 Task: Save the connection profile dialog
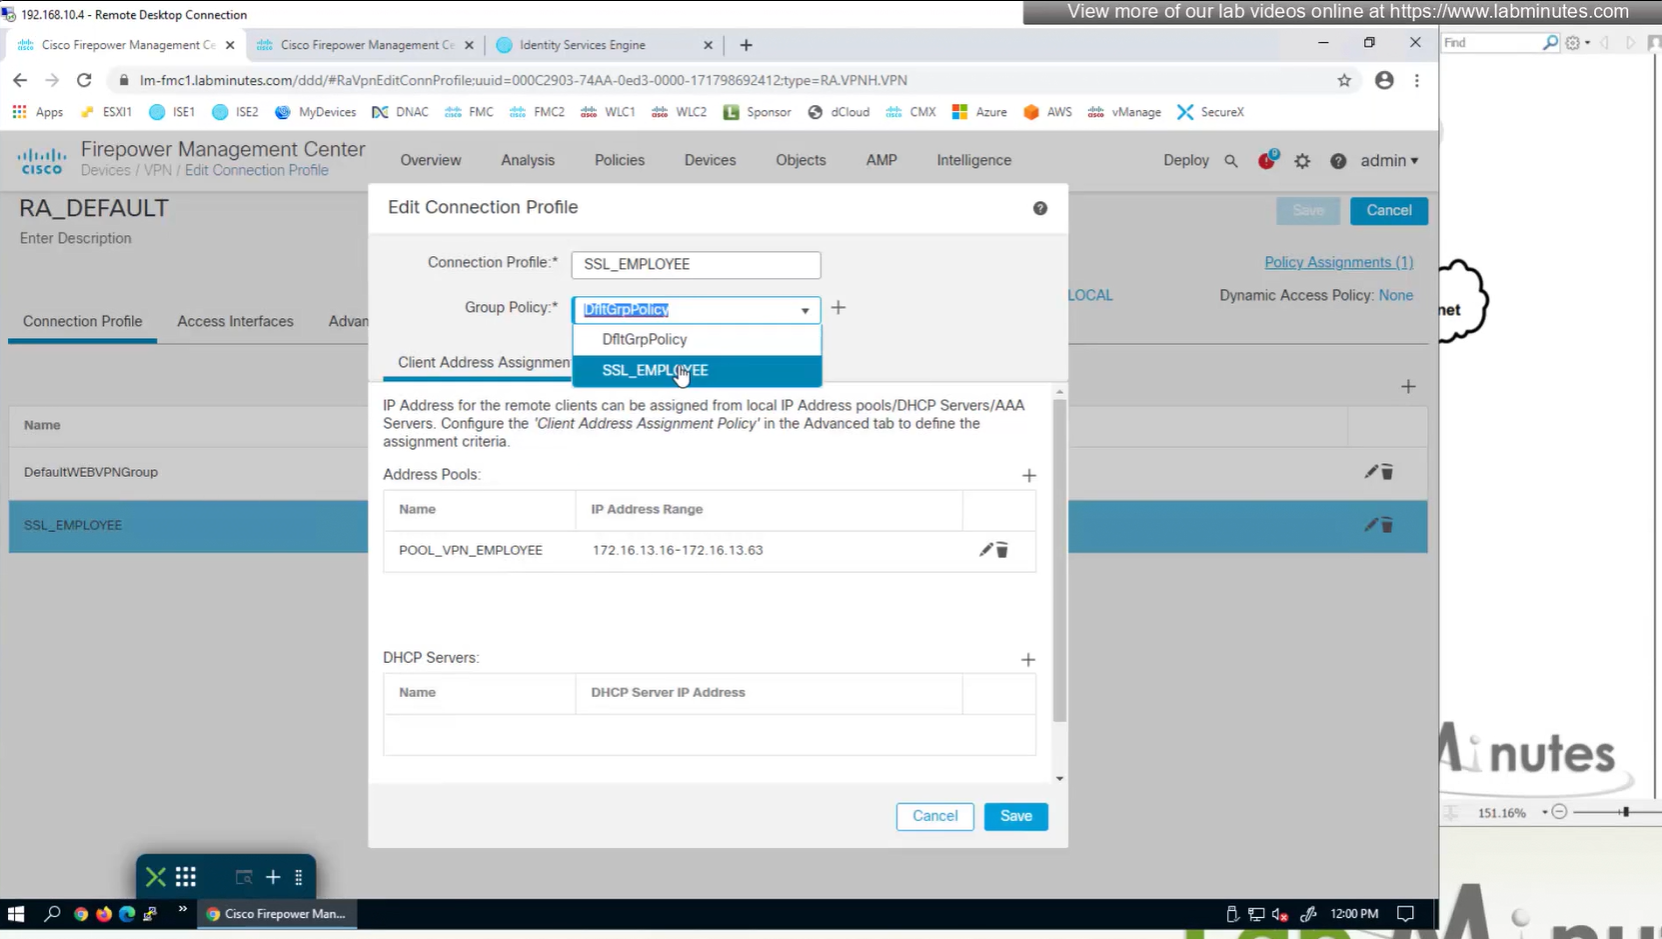point(1015,816)
